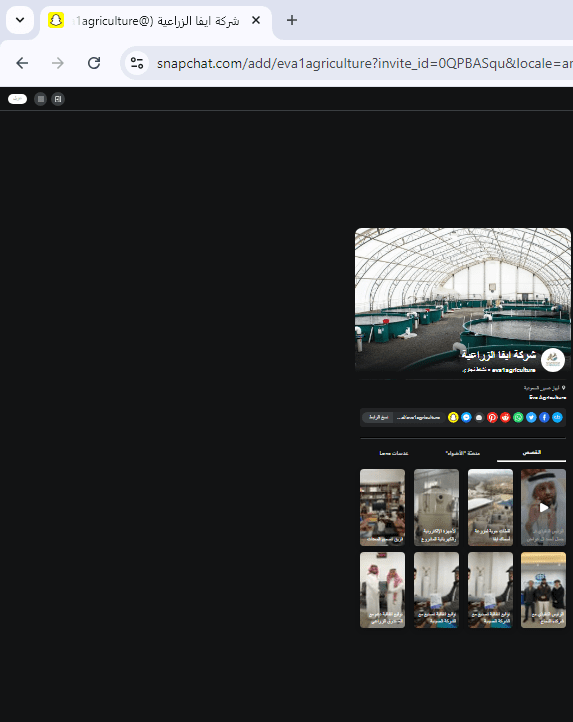Image resolution: width=573 pixels, height=722 pixels.
Task: Go forward in browser history
Action: 58,63
